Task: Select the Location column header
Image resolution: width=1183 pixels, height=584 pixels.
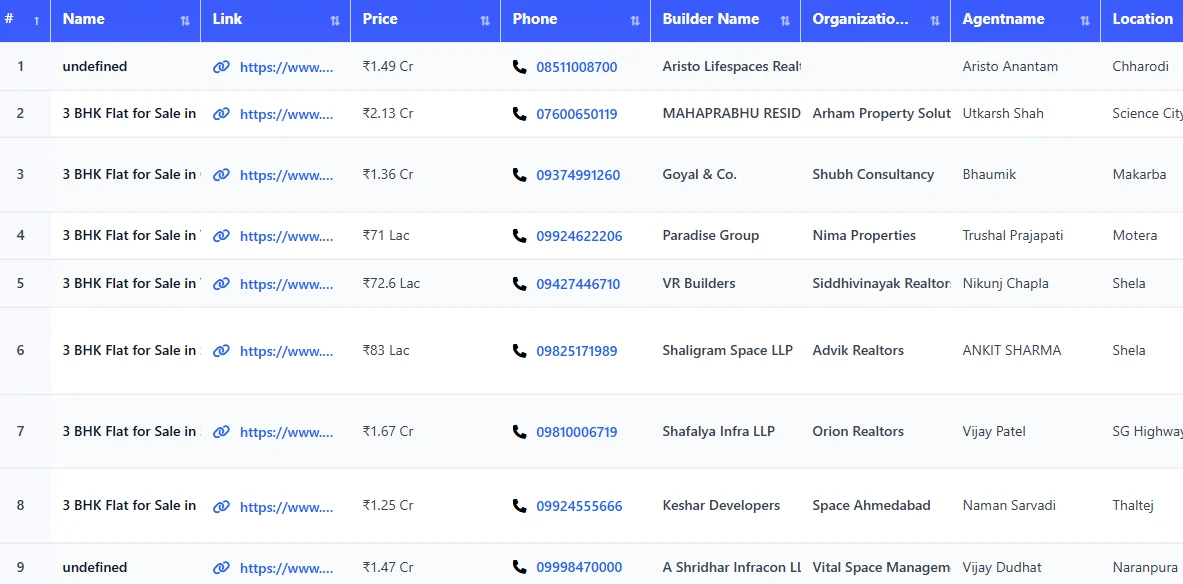Action: pyautogui.click(x=1142, y=19)
